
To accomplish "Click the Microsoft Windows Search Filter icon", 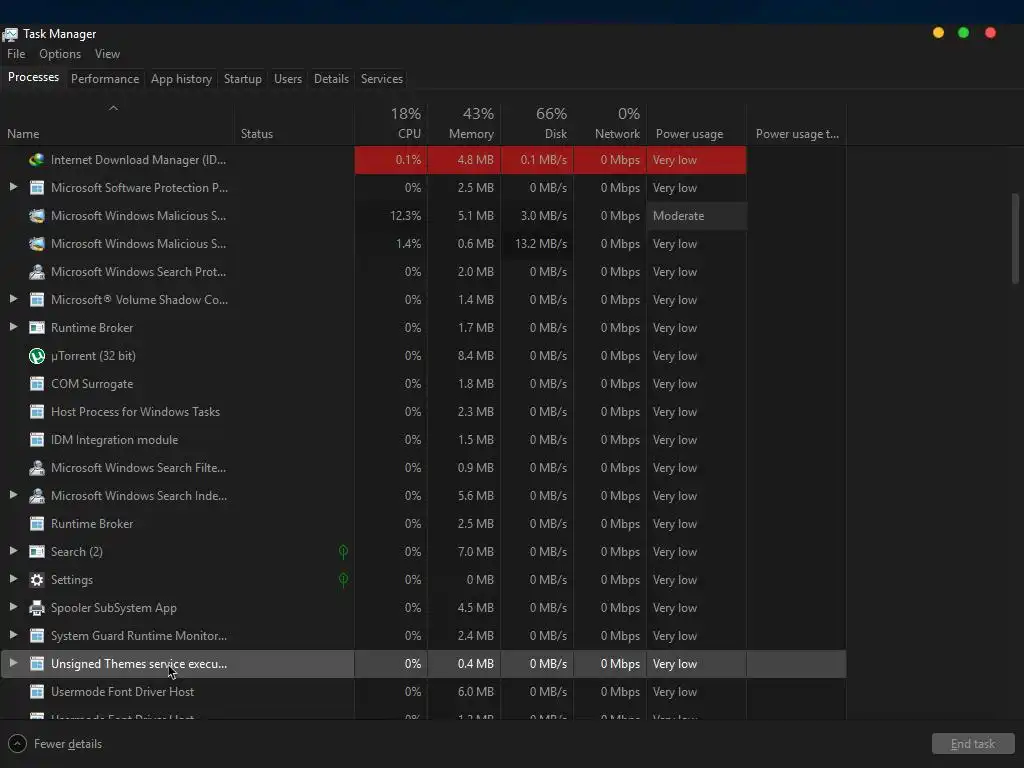I will pos(37,468).
